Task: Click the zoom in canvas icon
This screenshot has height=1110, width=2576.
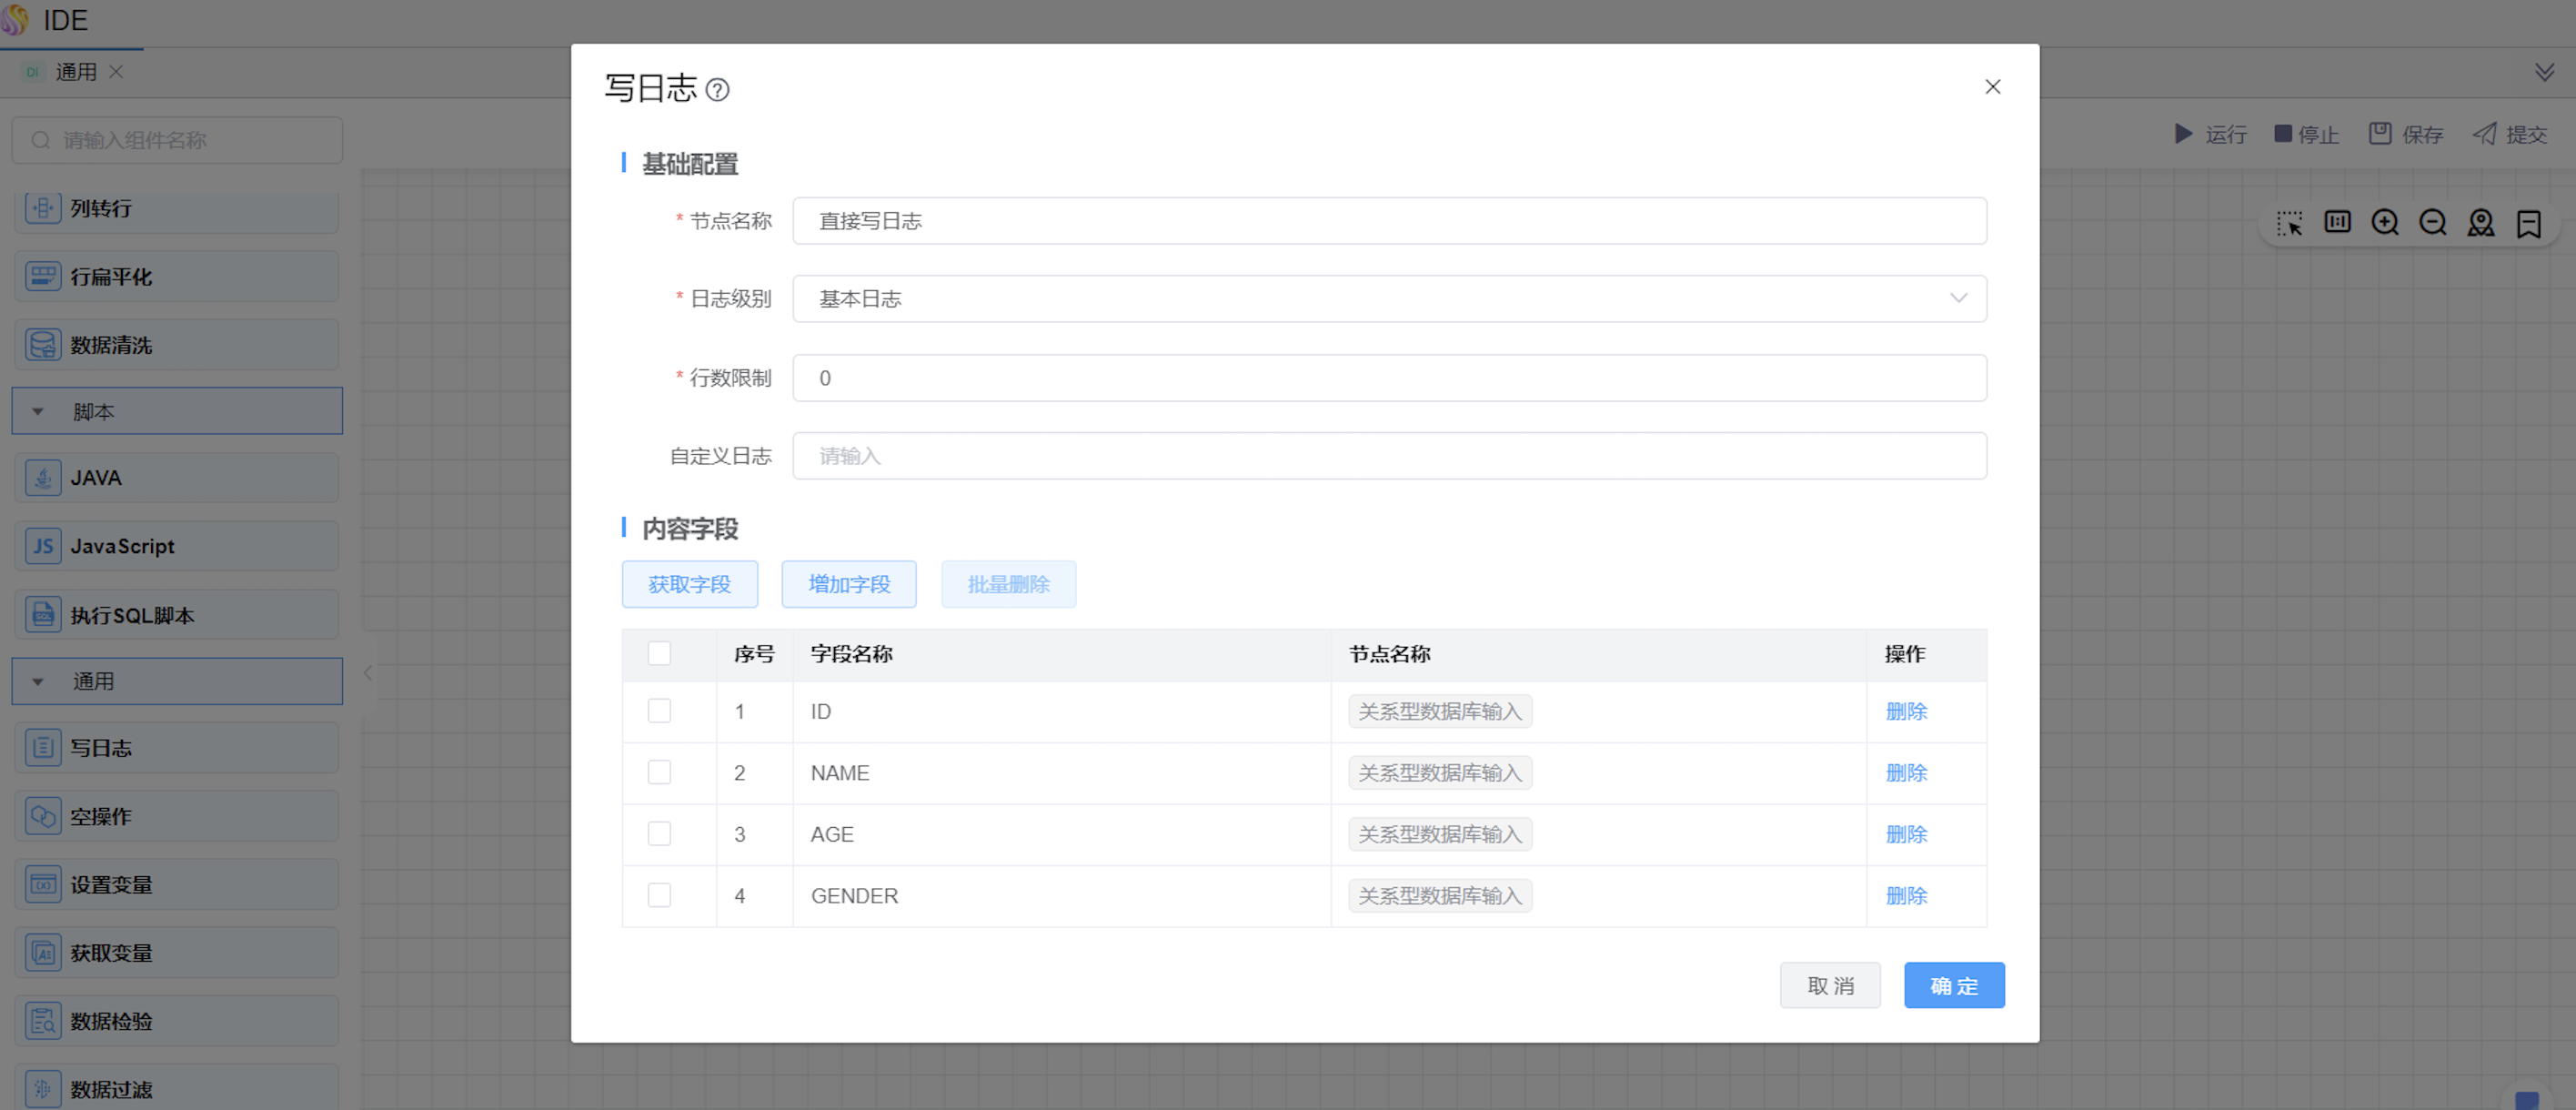Action: tap(2385, 222)
